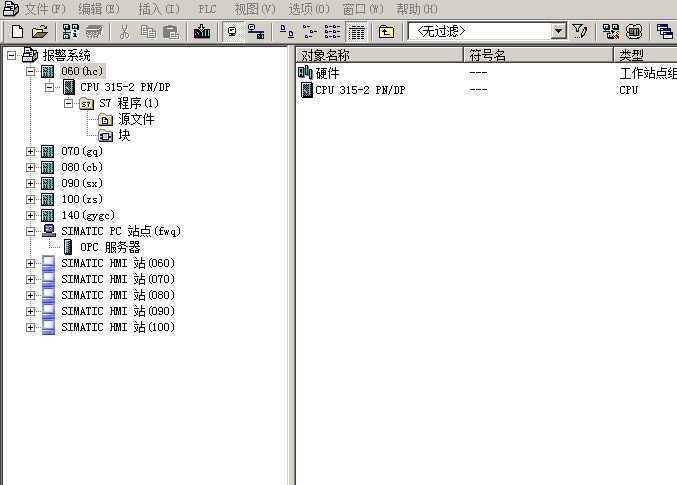
Task: Collapse the 报警系统 project root node
Action: point(12,55)
